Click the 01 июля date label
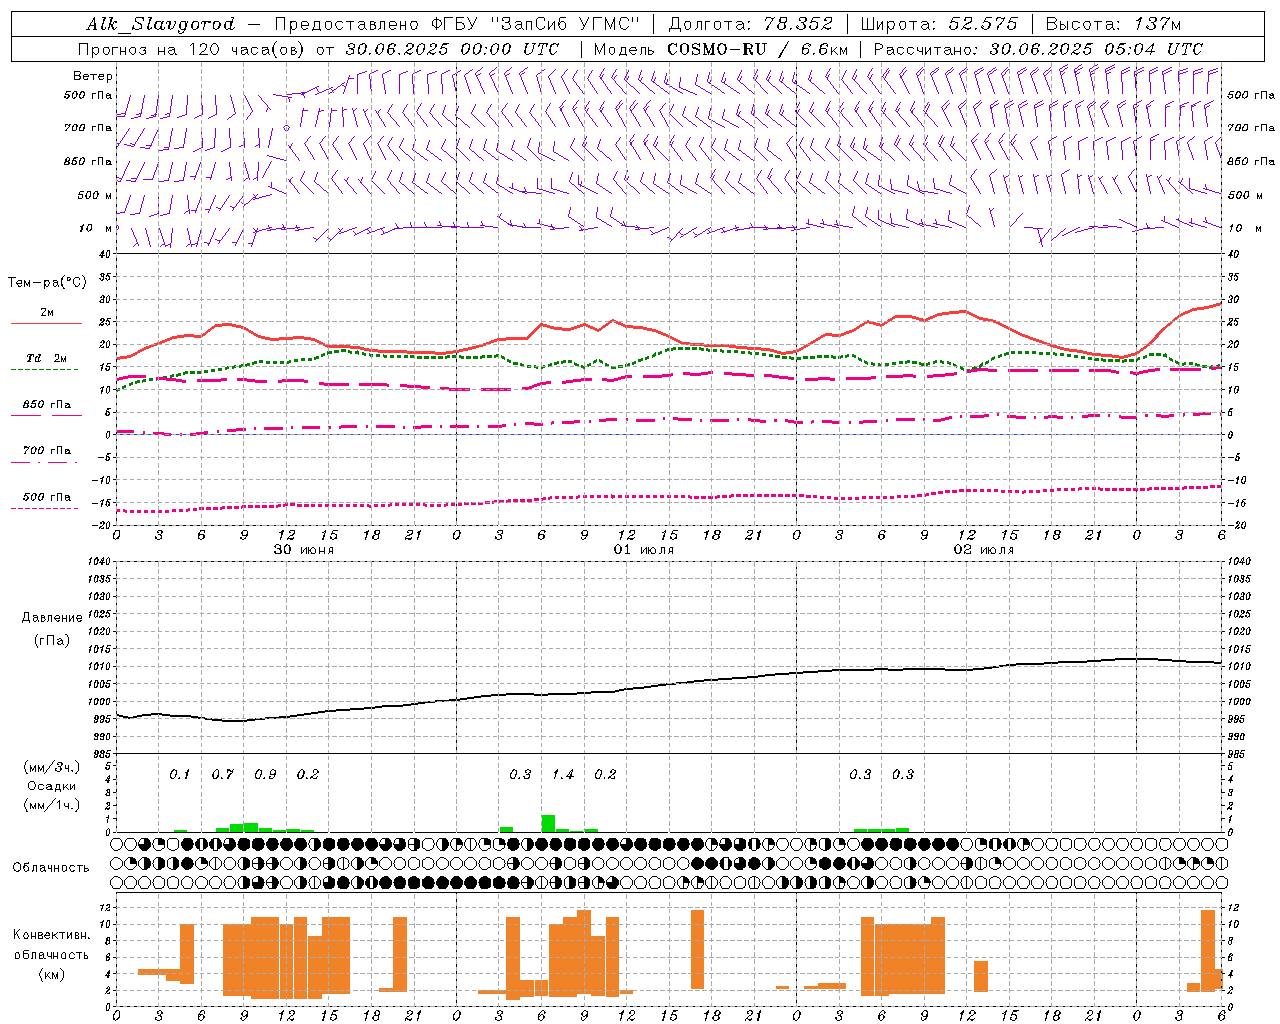This screenshot has height=1024, width=1280. [x=644, y=550]
